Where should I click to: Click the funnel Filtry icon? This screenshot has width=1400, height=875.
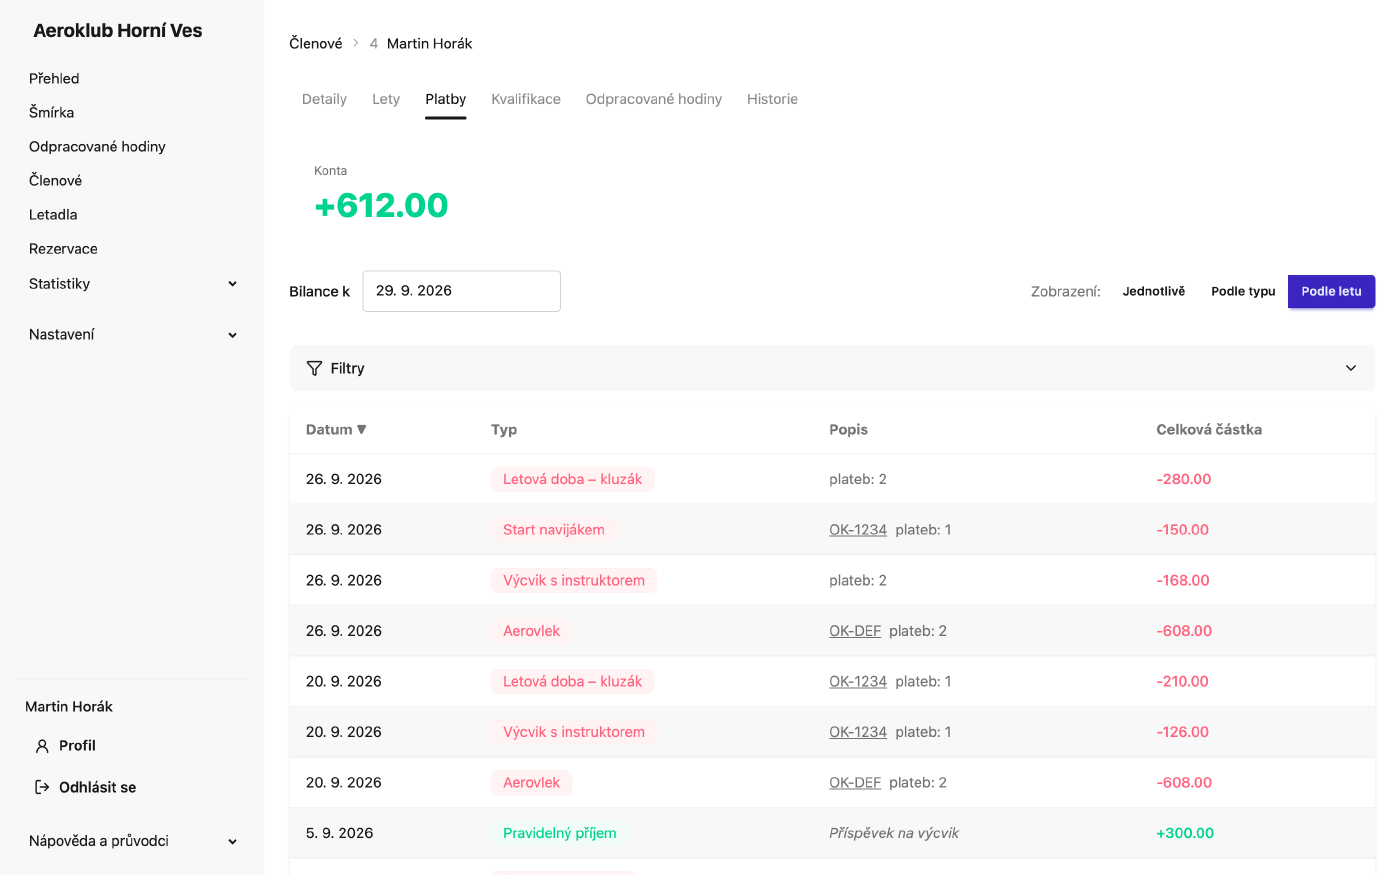(314, 368)
